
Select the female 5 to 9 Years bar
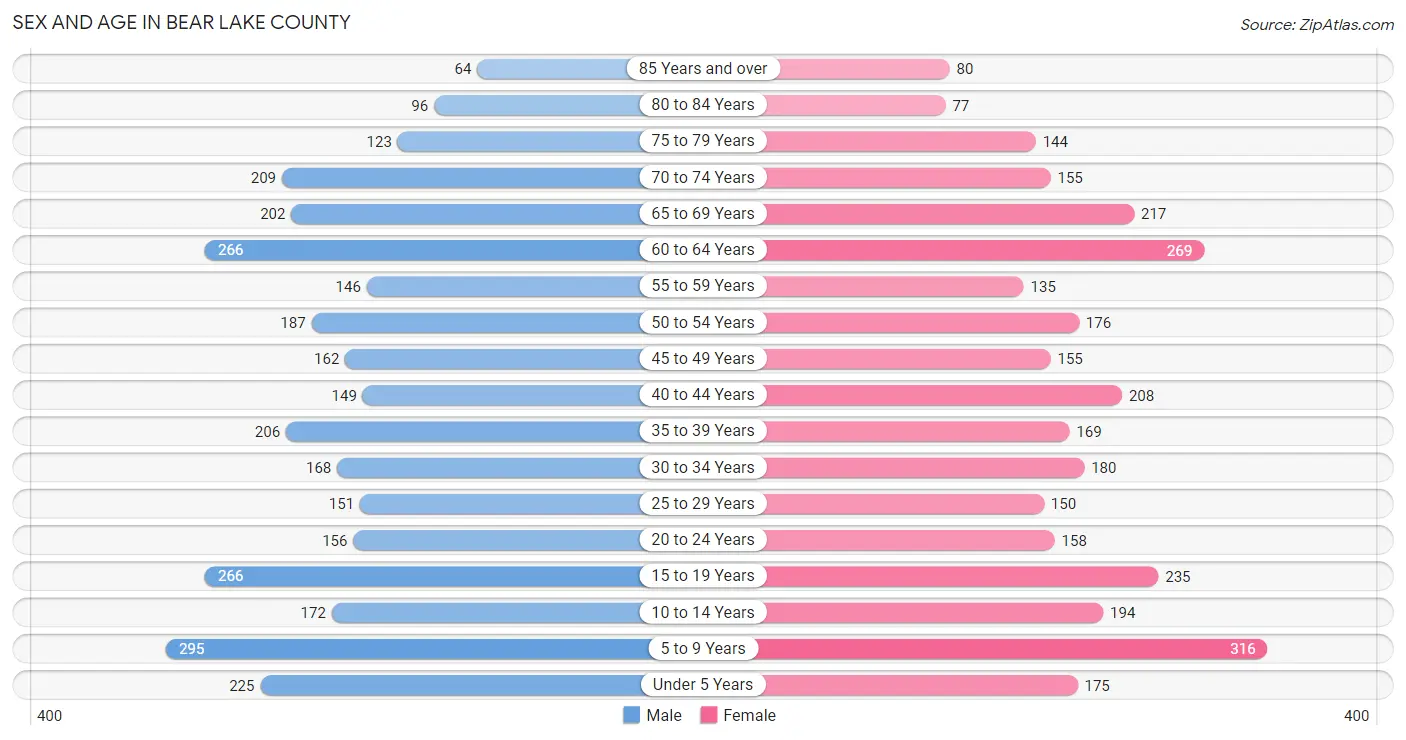coord(1011,649)
